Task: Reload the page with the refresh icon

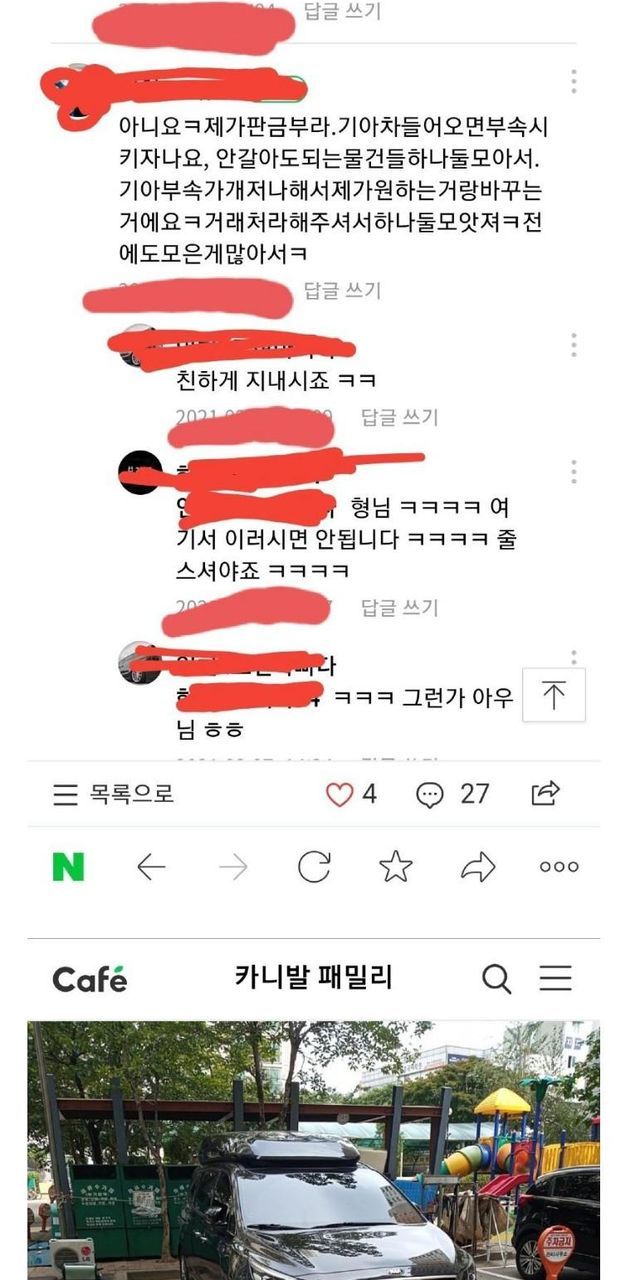Action: click(314, 867)
